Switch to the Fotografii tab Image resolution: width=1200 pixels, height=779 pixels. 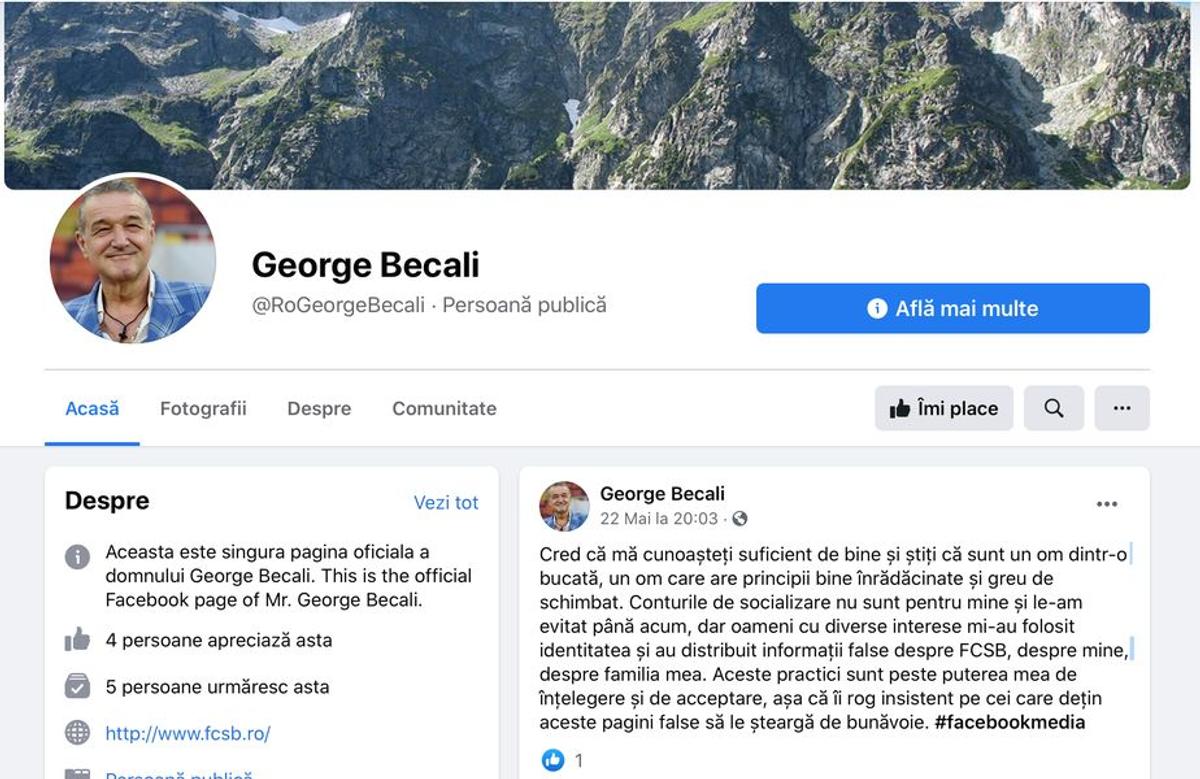[x=203, y=408]
